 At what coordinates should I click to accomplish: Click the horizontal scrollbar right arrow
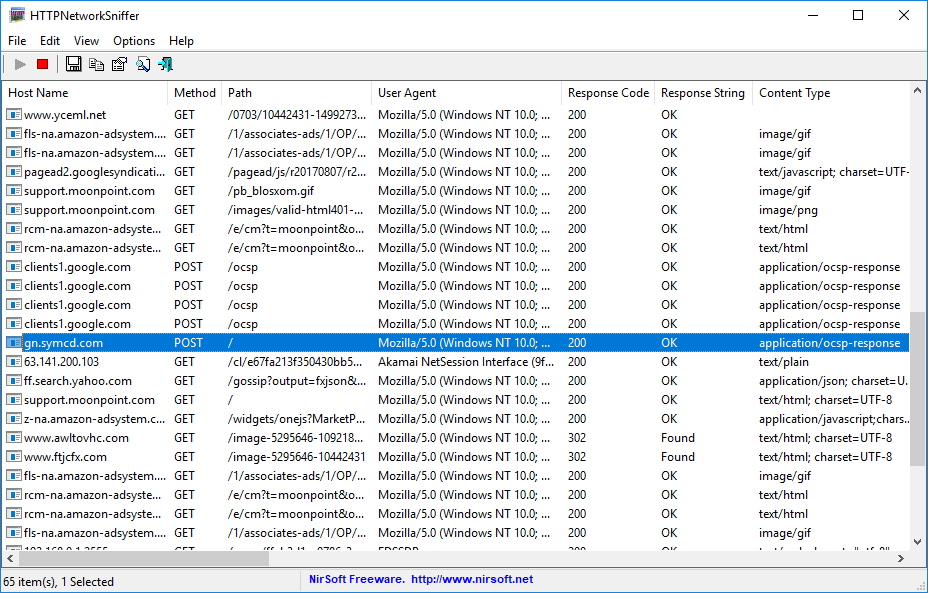click(x=901, y=558)
